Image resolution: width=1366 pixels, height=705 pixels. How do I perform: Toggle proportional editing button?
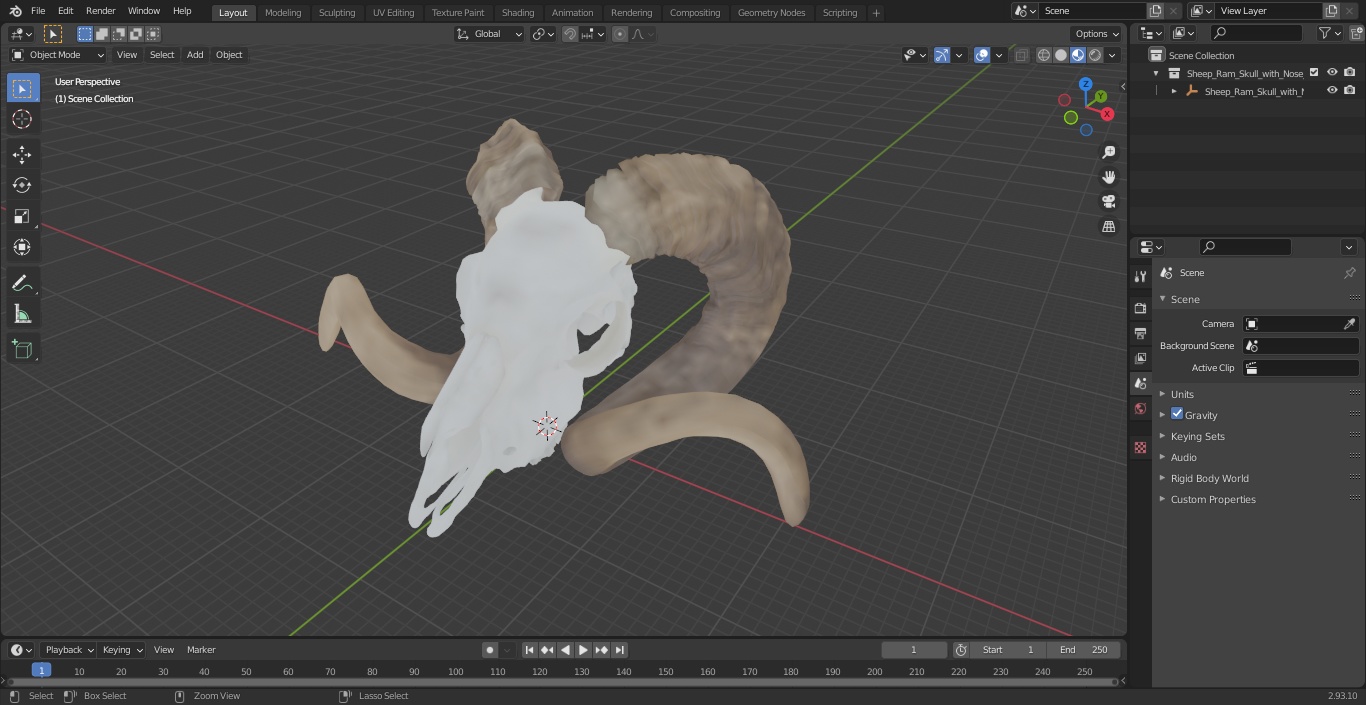620,34
